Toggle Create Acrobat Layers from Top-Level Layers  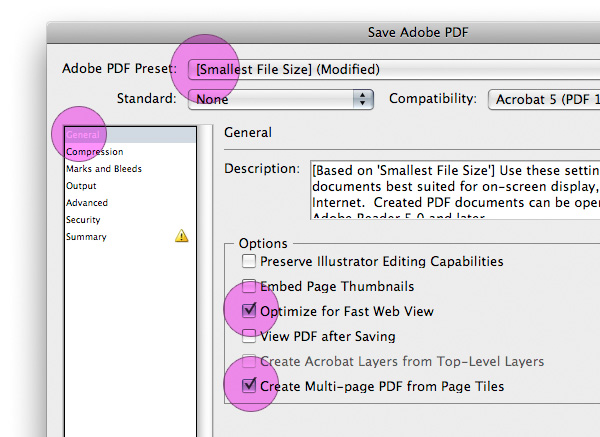tap(249, 361)
